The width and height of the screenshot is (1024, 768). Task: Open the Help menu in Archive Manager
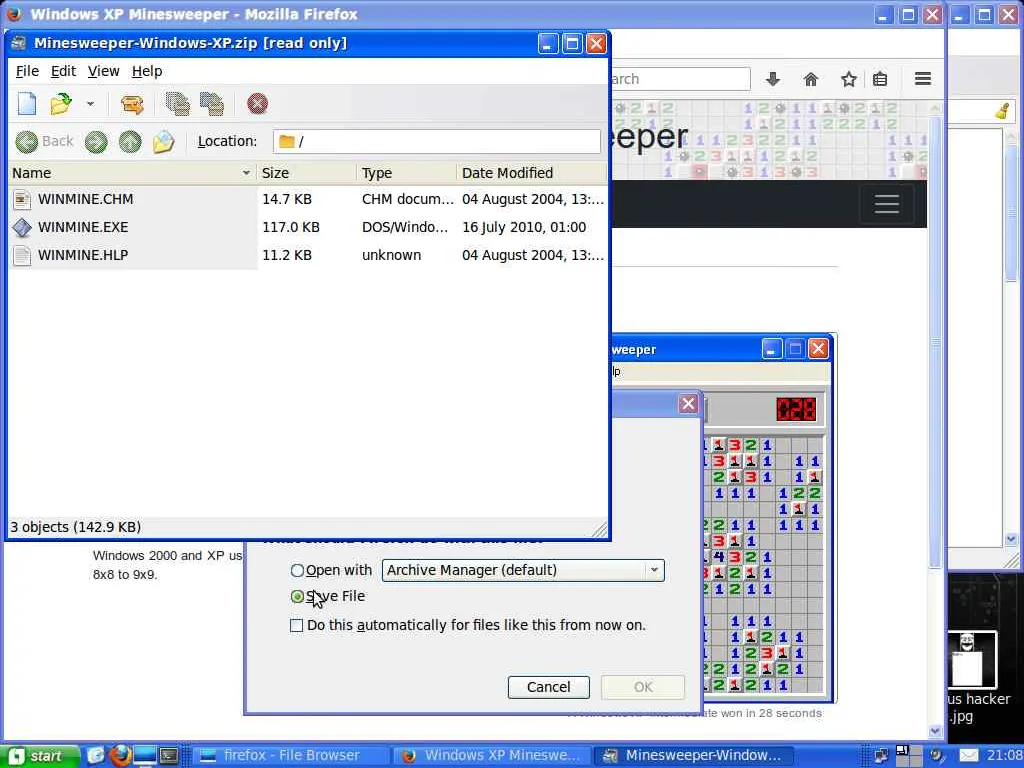click(x=147, y=71)
